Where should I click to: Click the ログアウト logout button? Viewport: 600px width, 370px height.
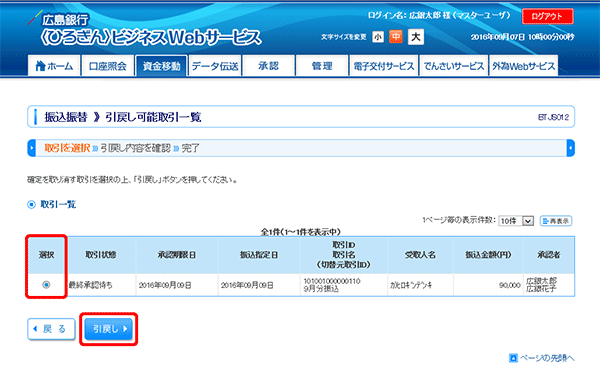click(548, 16)
